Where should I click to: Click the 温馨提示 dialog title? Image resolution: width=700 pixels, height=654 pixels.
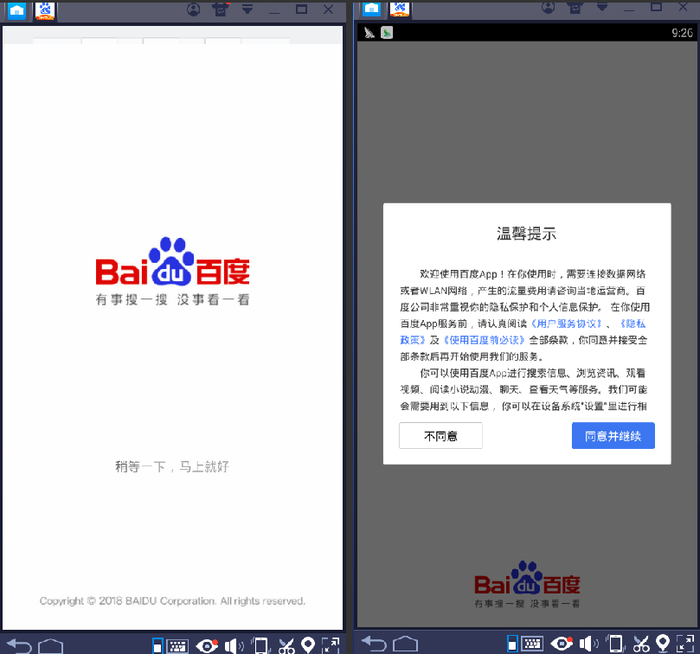click(x=527, y=233)
